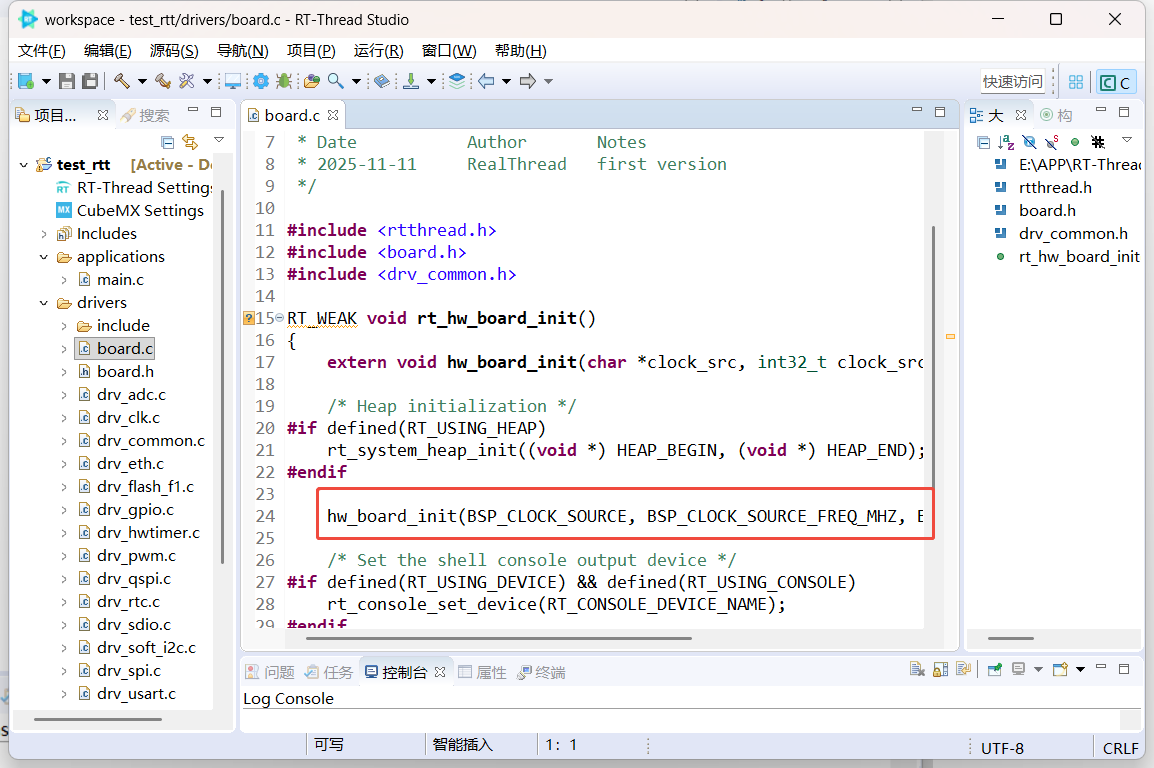Click the Download program icon in toolbar

coord(411,81)
